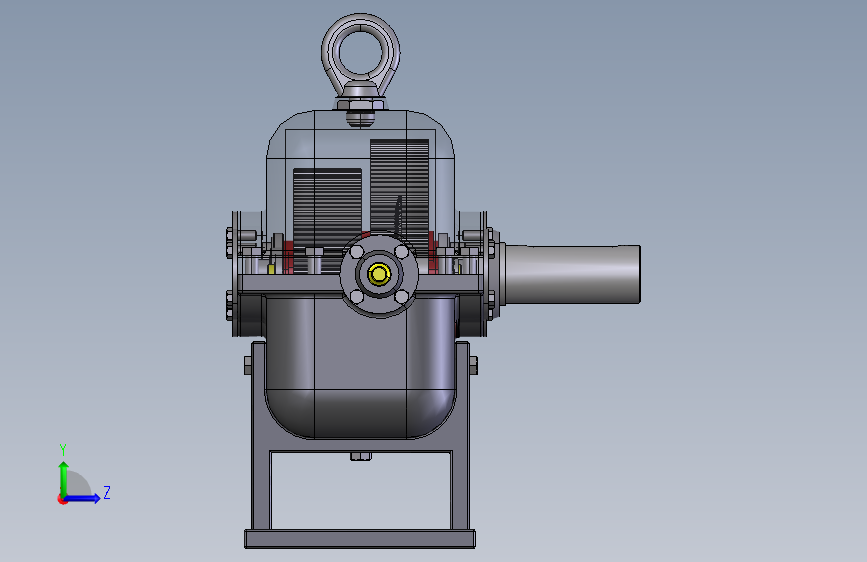Screen dimensions: 867x562
Task: Select the horizontal cylindrical pipe on the right
Action: [572, 274]
